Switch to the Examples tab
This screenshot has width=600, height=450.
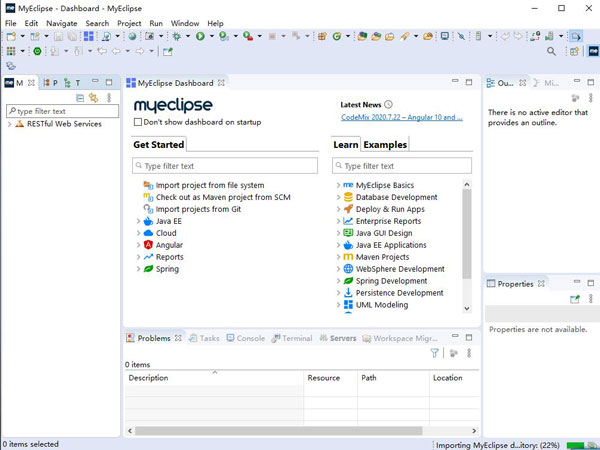click(x=385, y=145)
